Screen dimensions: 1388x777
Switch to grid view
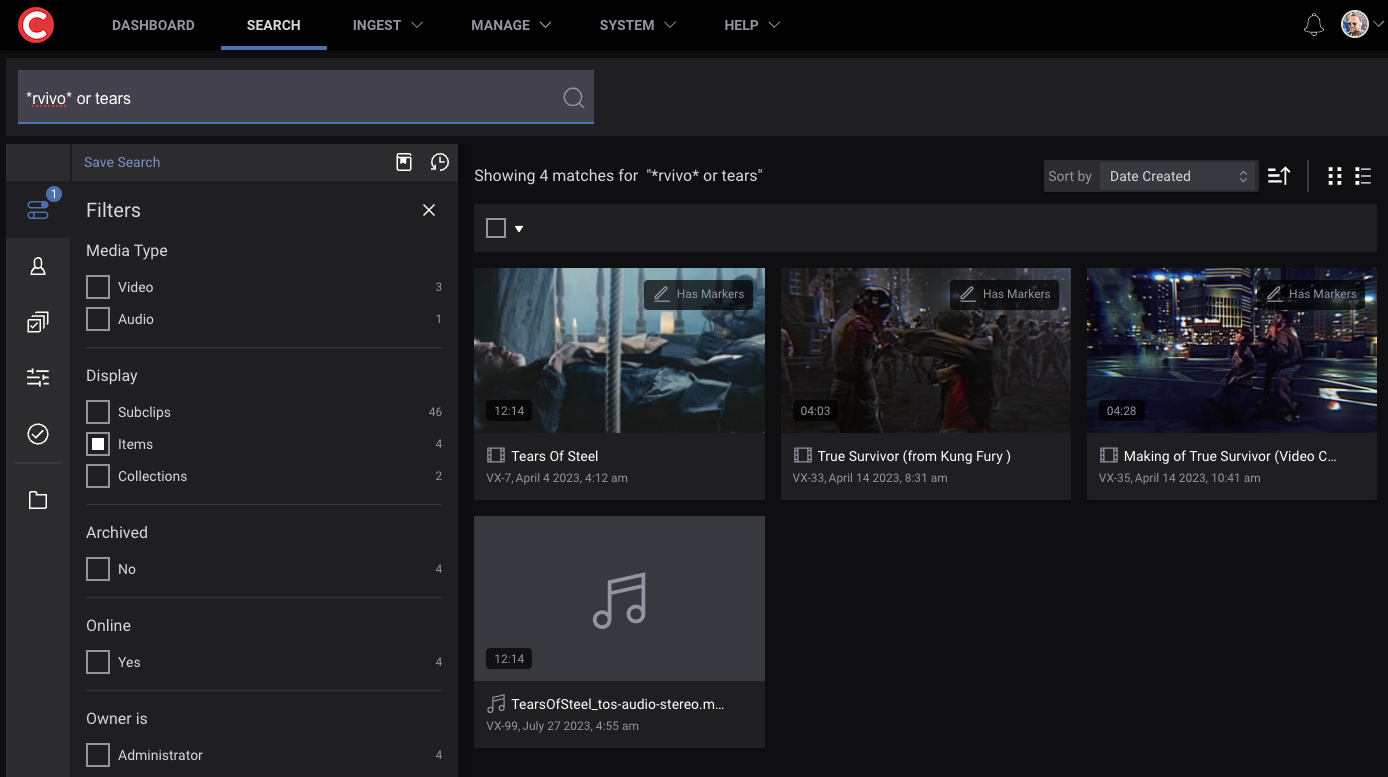(x=1335, y=176)
